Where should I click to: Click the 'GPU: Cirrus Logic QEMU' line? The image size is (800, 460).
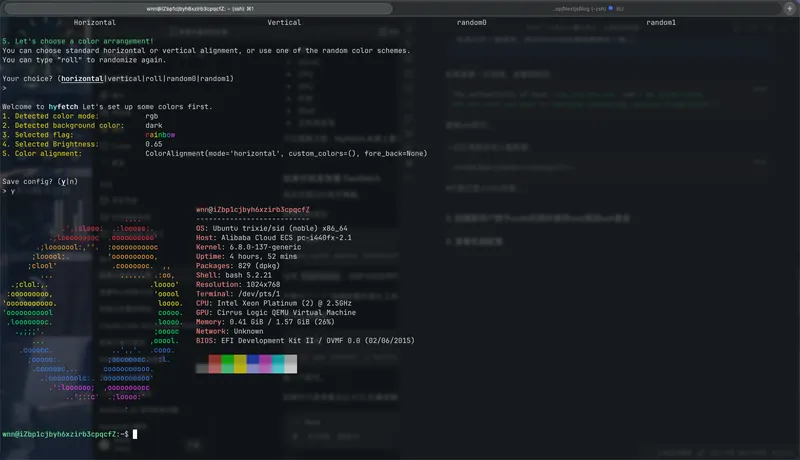276,313
